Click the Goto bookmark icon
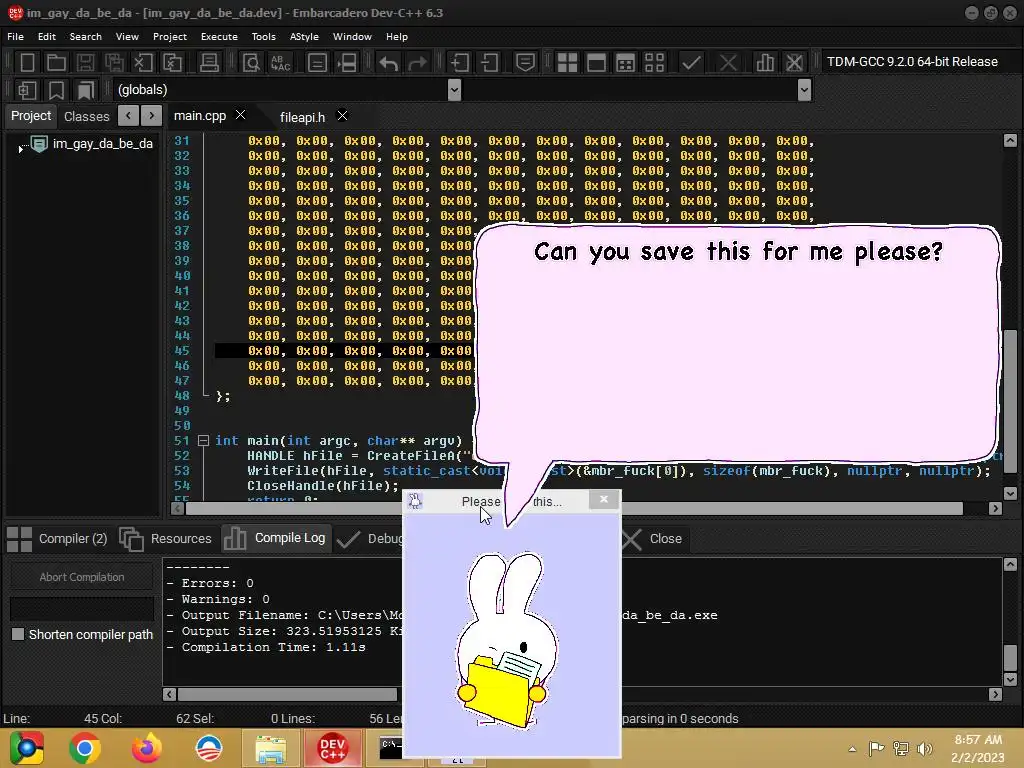The width and height of the screenshot is (1024, 768). click(86, 90)
